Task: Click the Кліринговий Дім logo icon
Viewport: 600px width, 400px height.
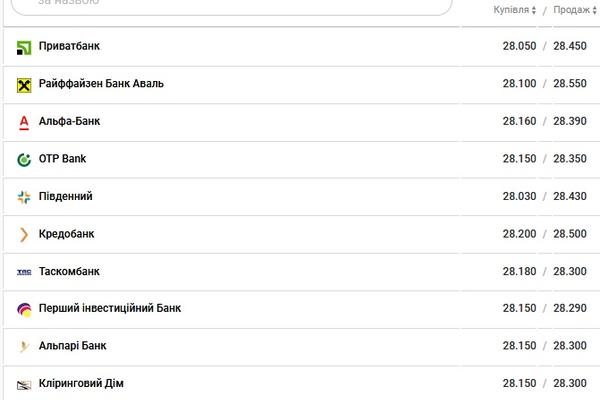Action: pos(24,385)
